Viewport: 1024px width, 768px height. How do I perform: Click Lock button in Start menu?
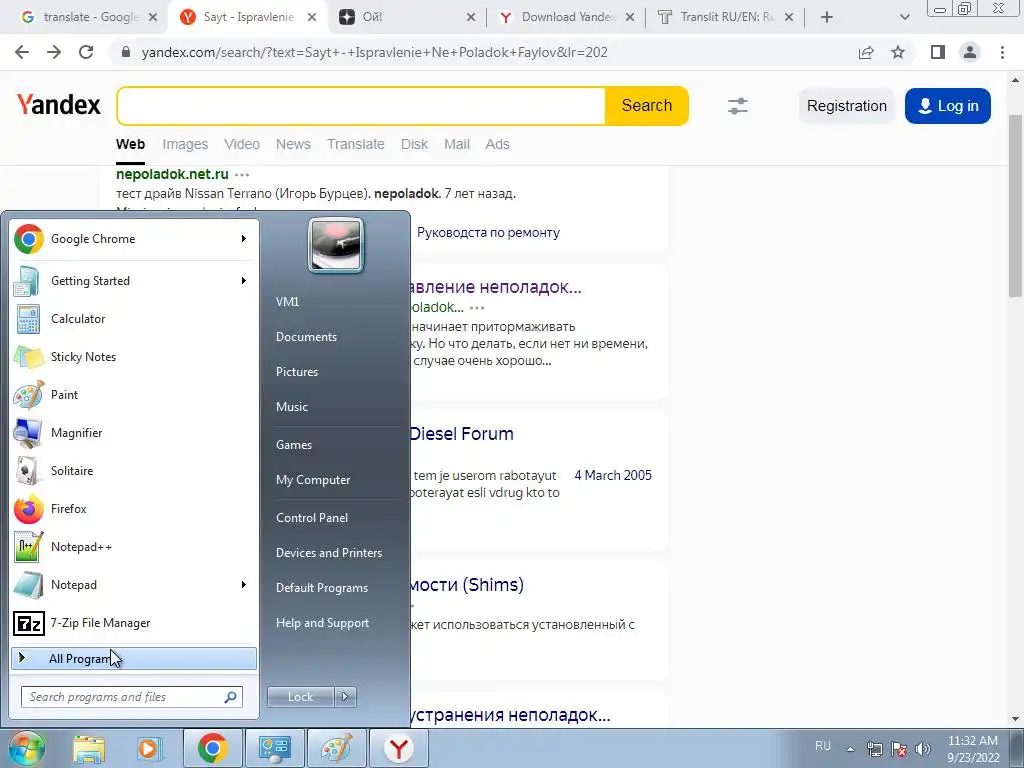coord(300,697)
